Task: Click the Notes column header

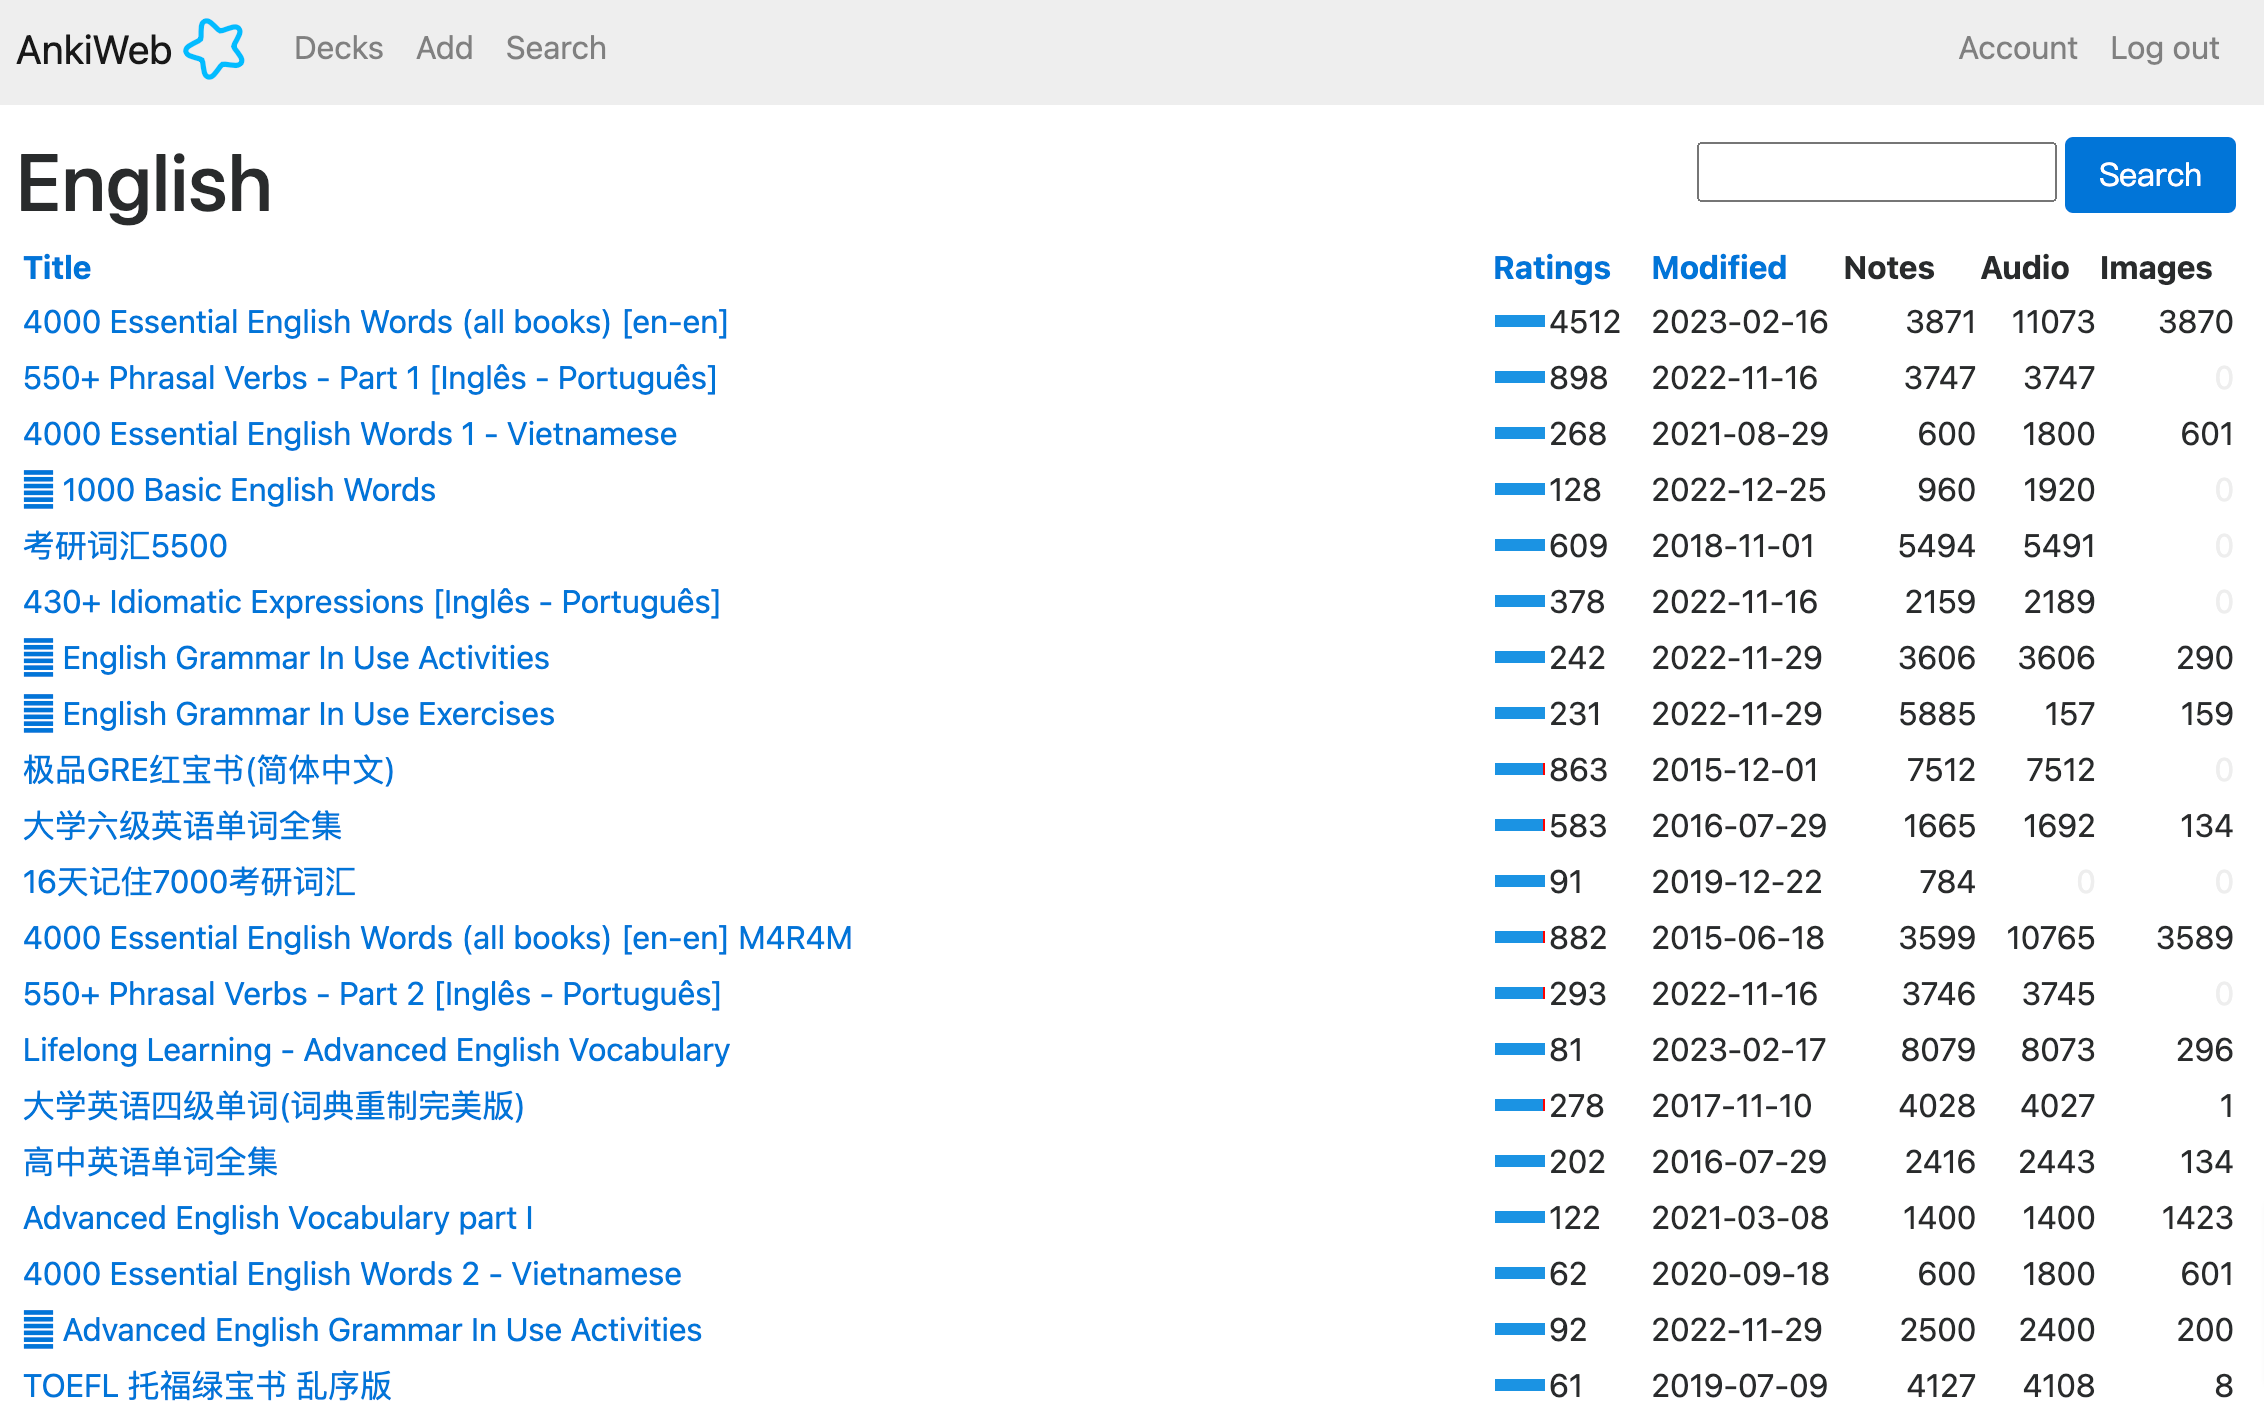Action: 1889,268
